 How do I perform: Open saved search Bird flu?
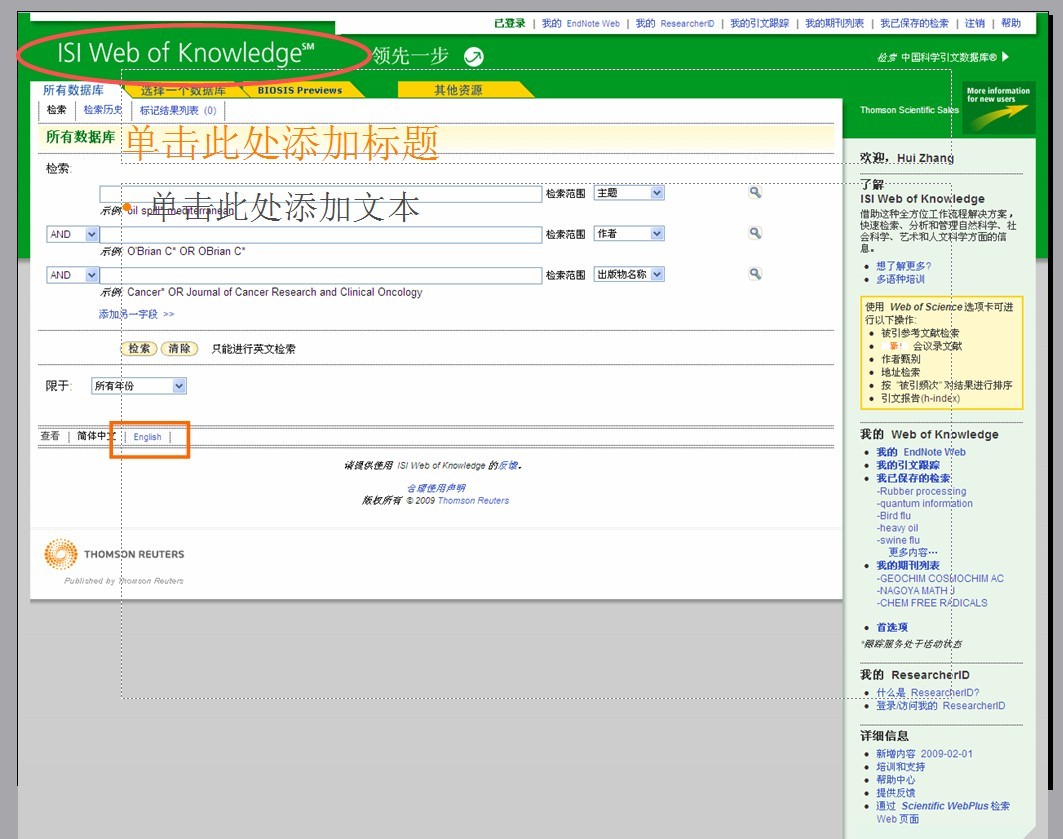coord(894,516)
